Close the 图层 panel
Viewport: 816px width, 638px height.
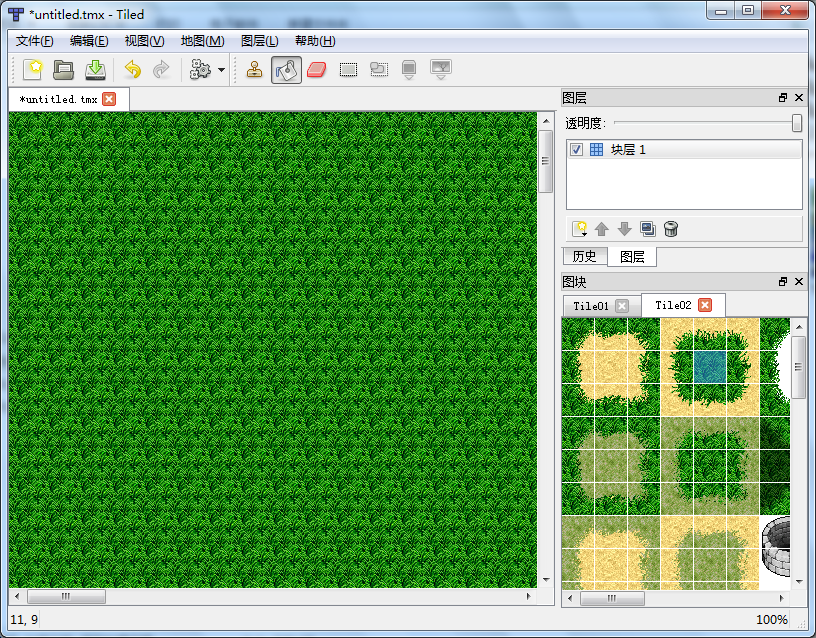(799, 97)
